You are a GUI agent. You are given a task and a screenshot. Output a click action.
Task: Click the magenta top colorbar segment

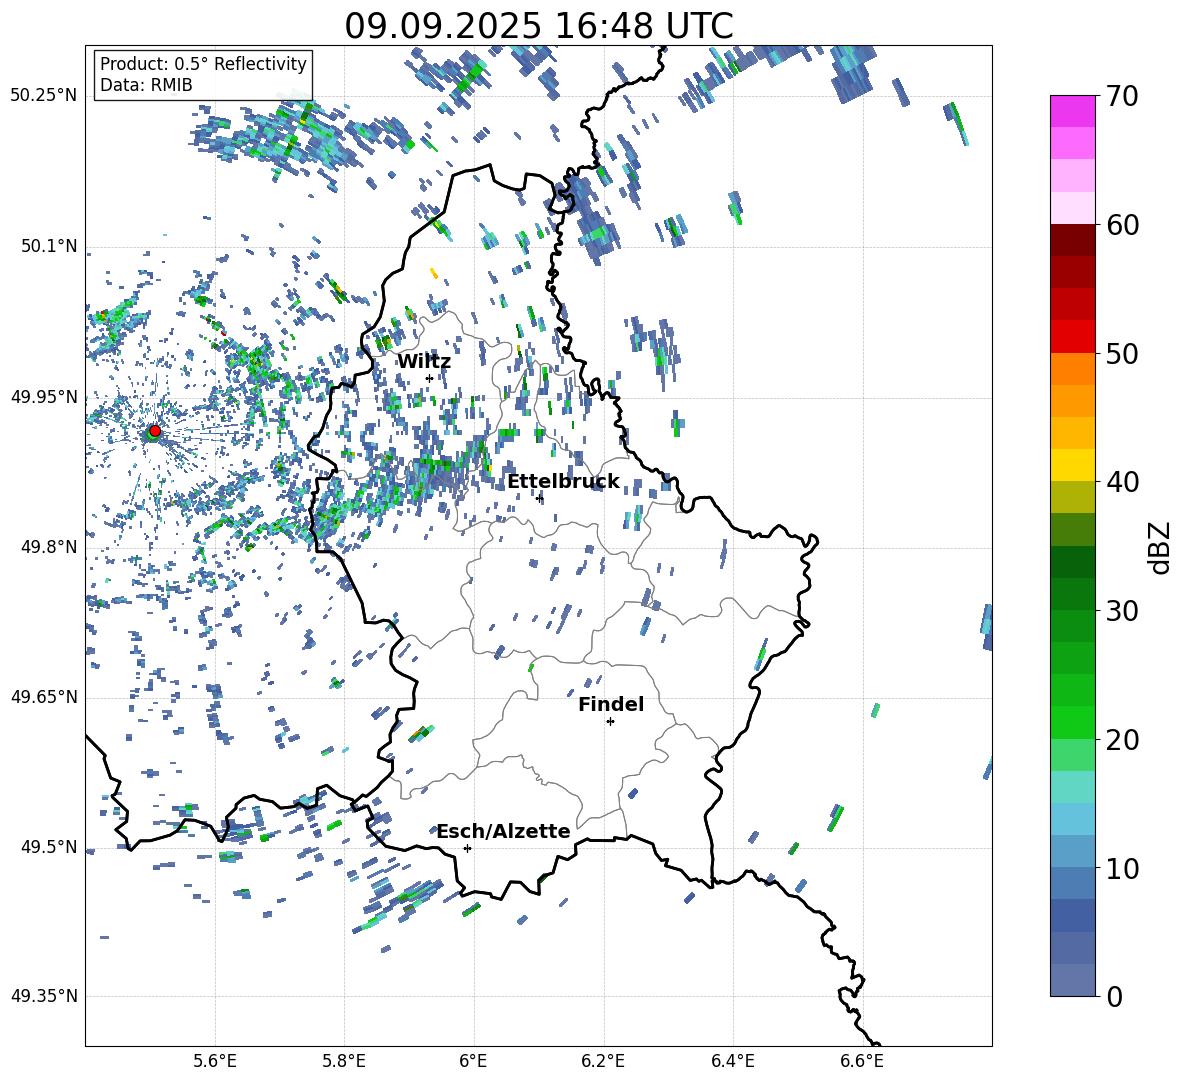[x=1073, y=112]
